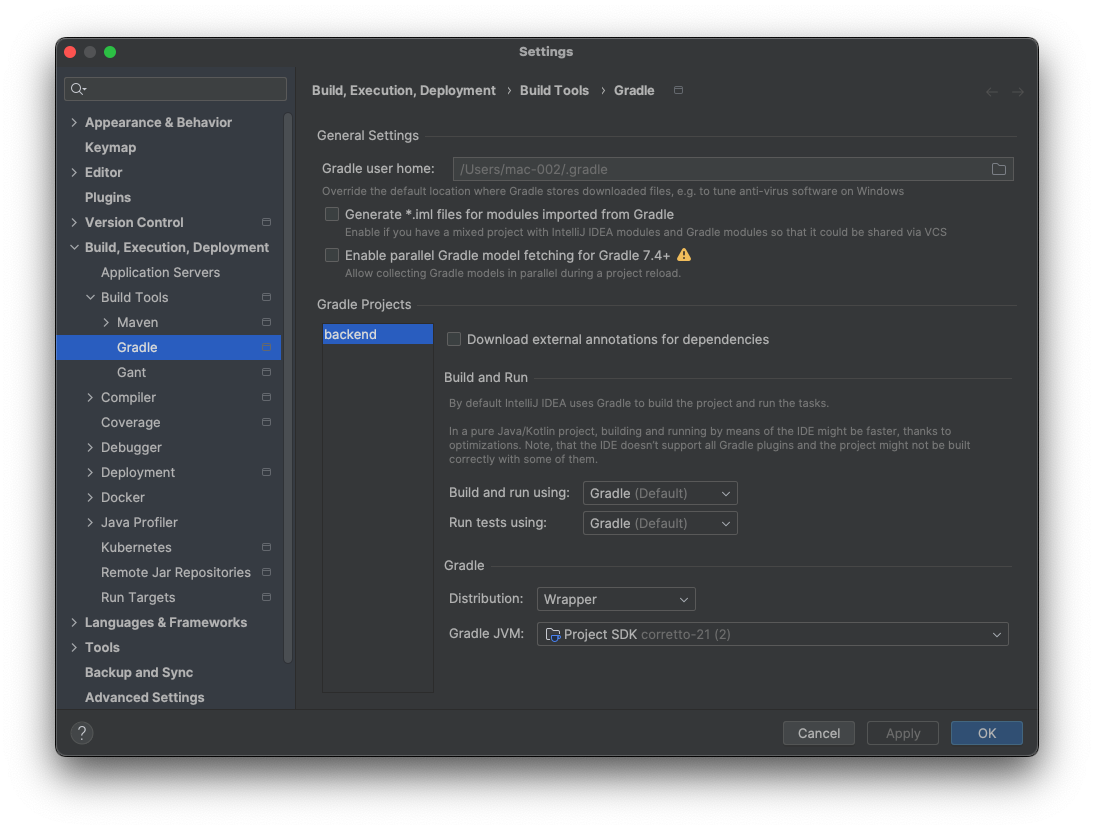The width and height of the screenshot is (1094, 830).
Task: Expand the Maven node
Action: (106, 322)
